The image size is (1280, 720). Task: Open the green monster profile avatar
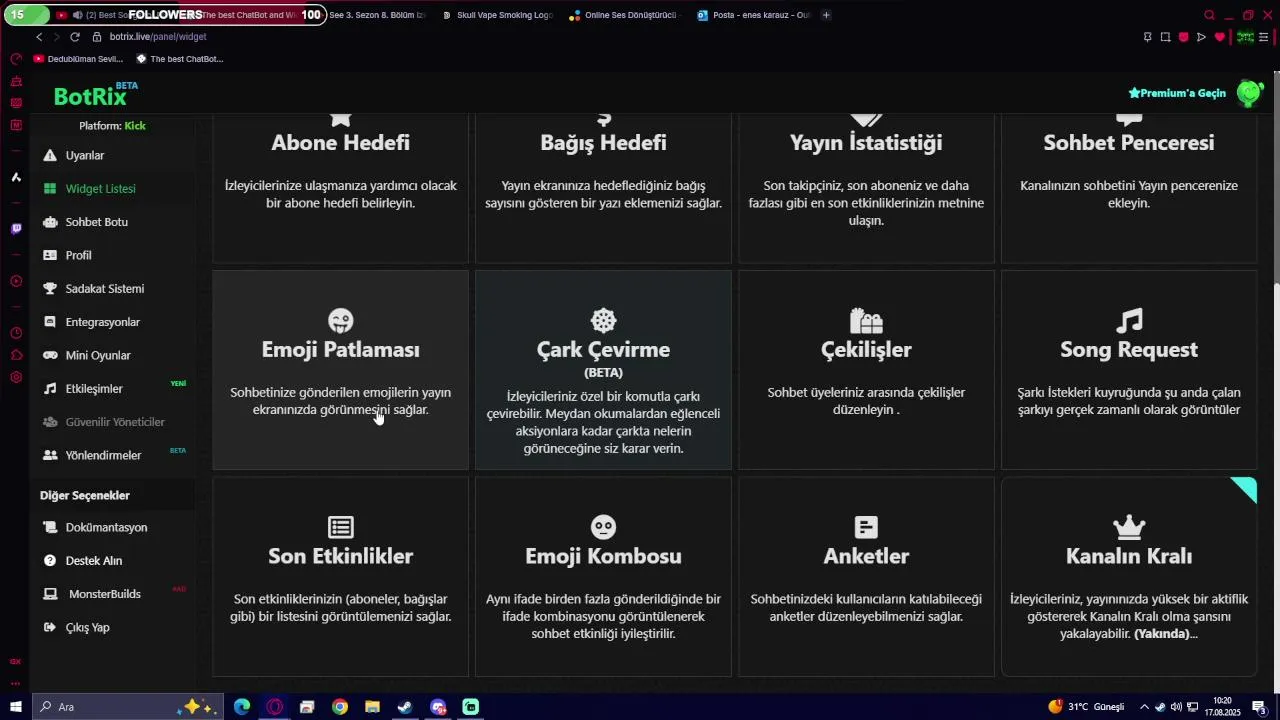[x=1250, y=93]
